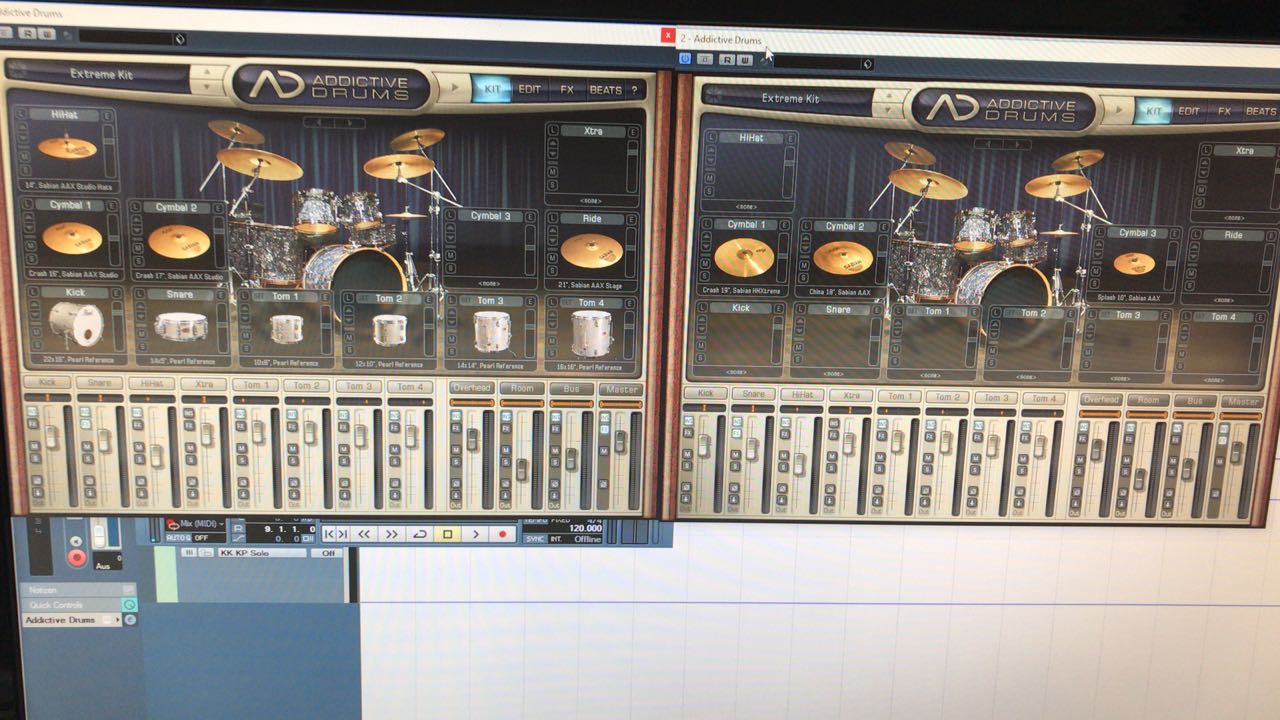1280x720 pixels.
Task: Open the EDIT page in left Addictive Drums
Action: pos(530,90)
